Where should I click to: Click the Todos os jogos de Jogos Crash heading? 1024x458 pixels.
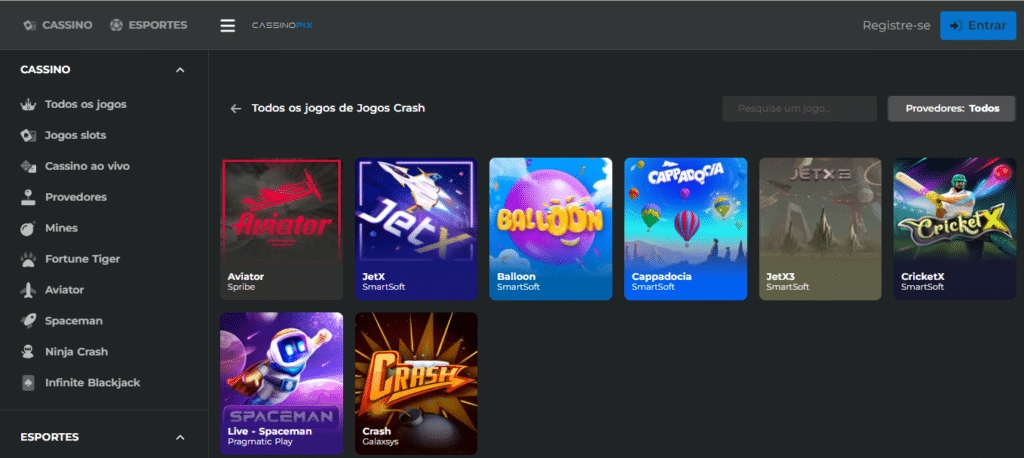tap(338, 108)
